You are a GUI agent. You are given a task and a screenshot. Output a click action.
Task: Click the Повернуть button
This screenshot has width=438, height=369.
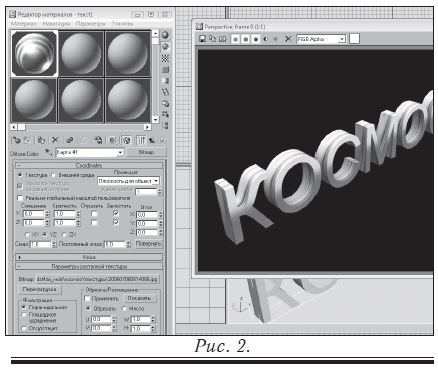click(x=148, y=244)
